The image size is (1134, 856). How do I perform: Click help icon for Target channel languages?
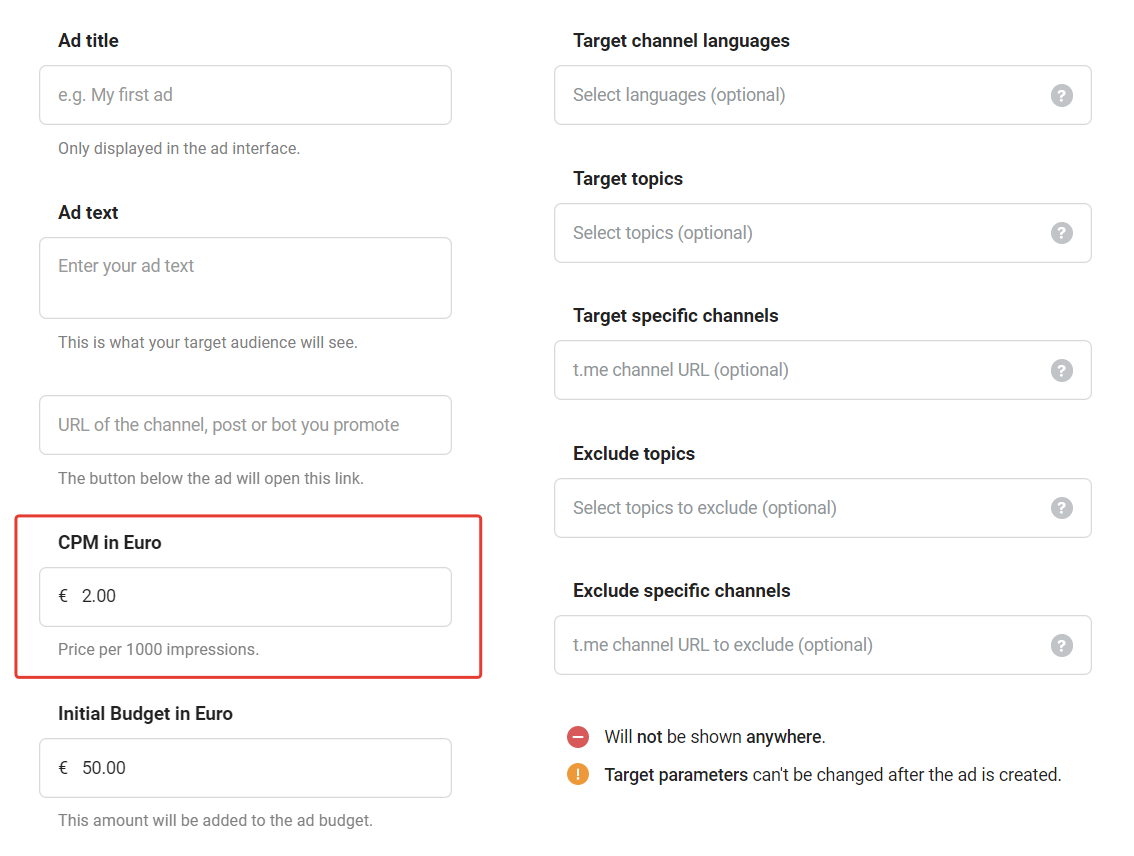pyautogui.click(x=1061, y=95)
